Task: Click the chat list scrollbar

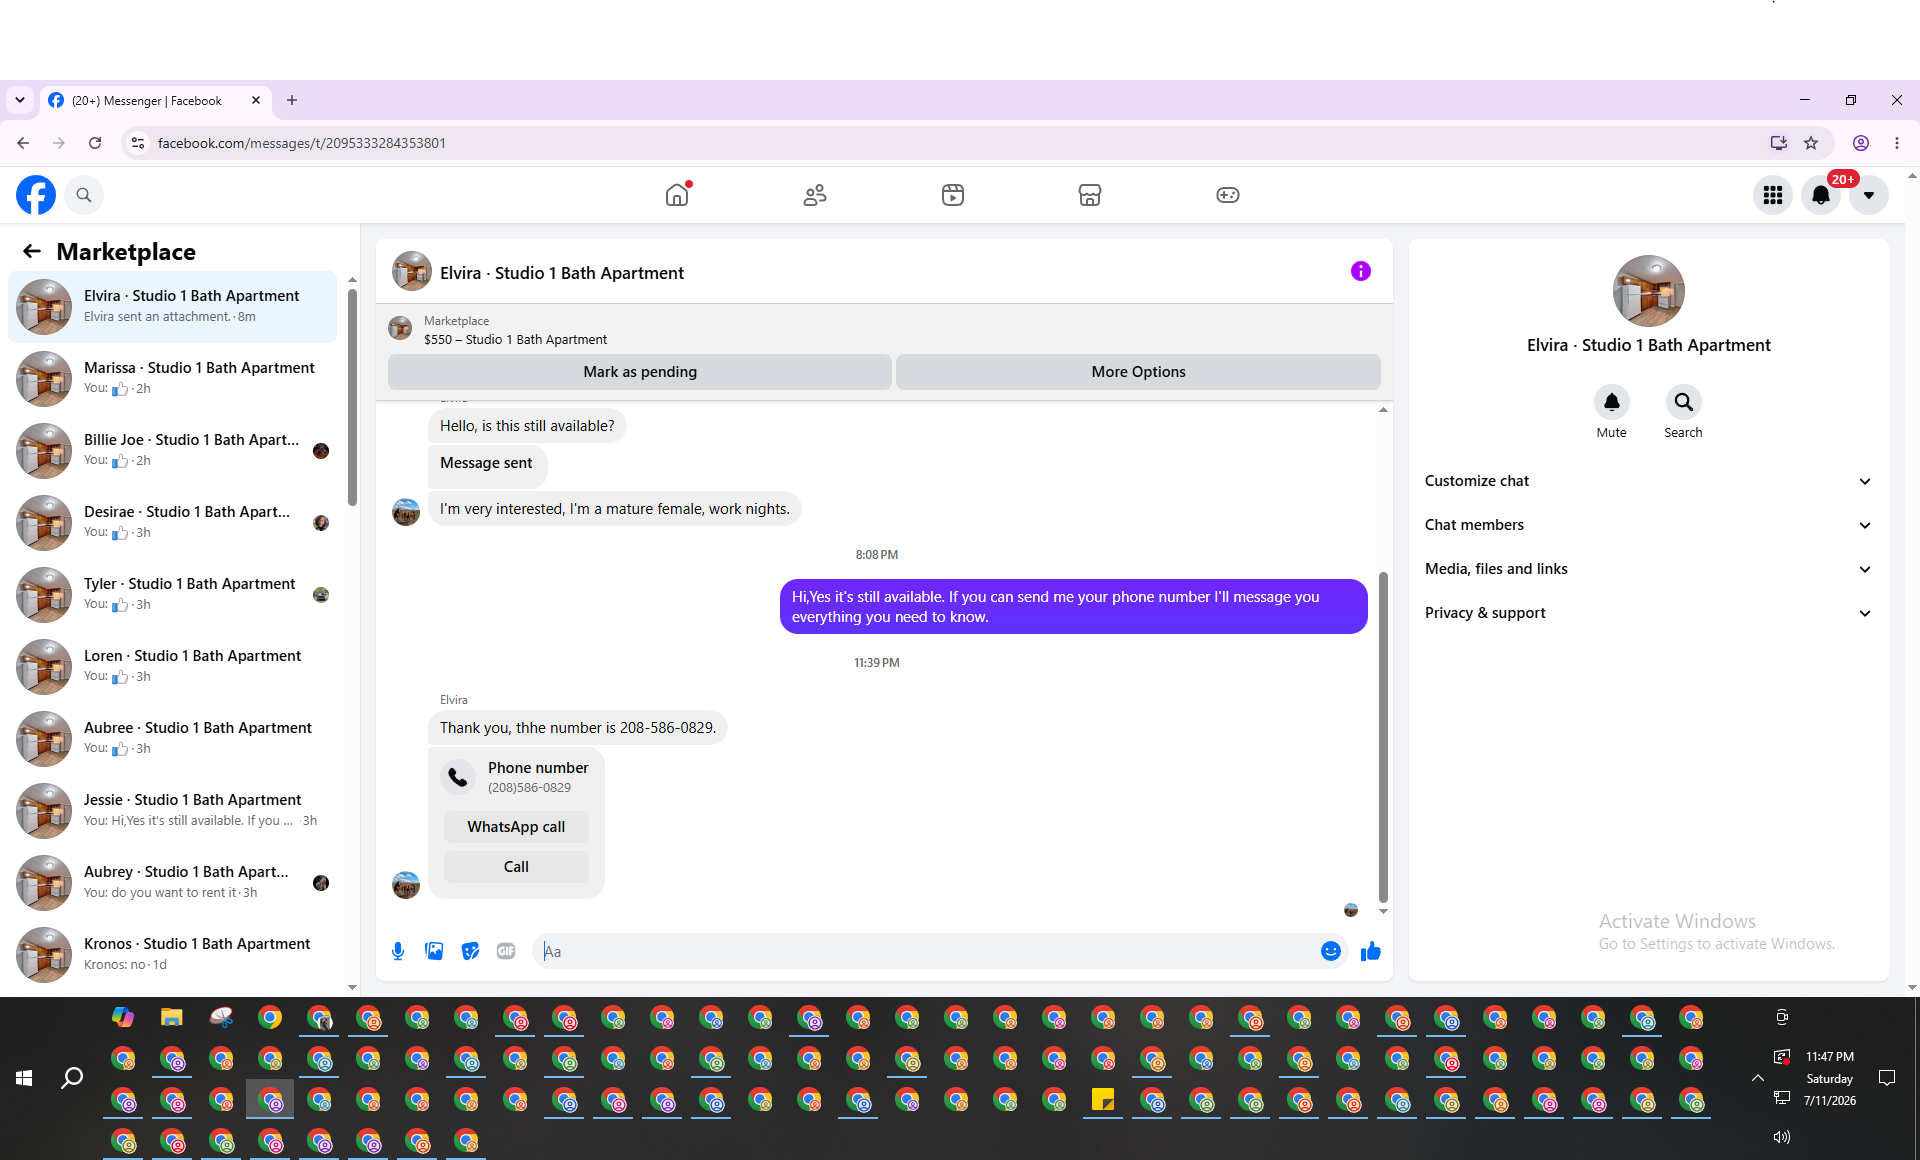Action: 352,397
